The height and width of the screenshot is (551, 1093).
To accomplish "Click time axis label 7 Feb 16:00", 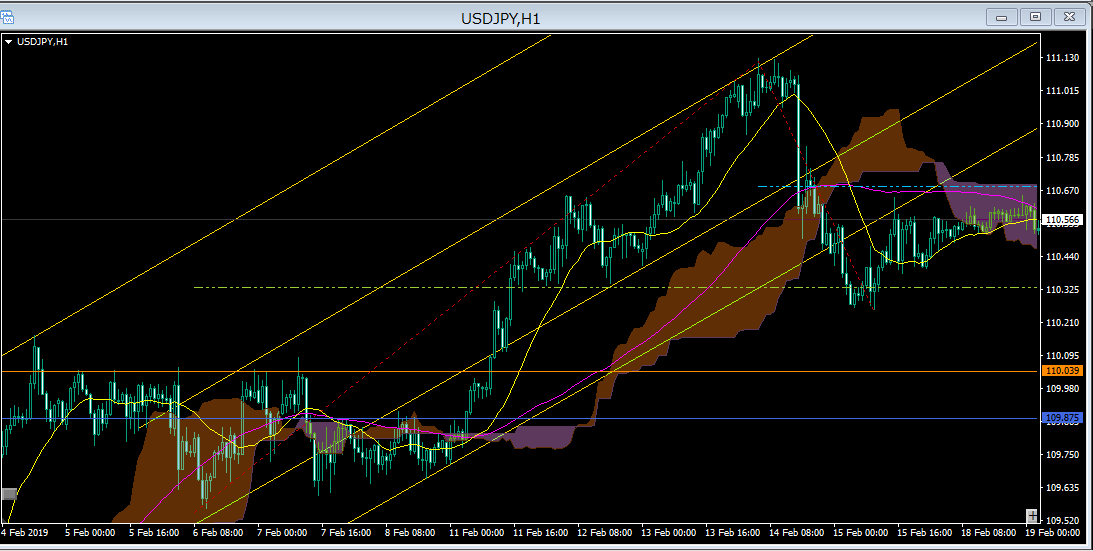I will [x=346, y=533].
